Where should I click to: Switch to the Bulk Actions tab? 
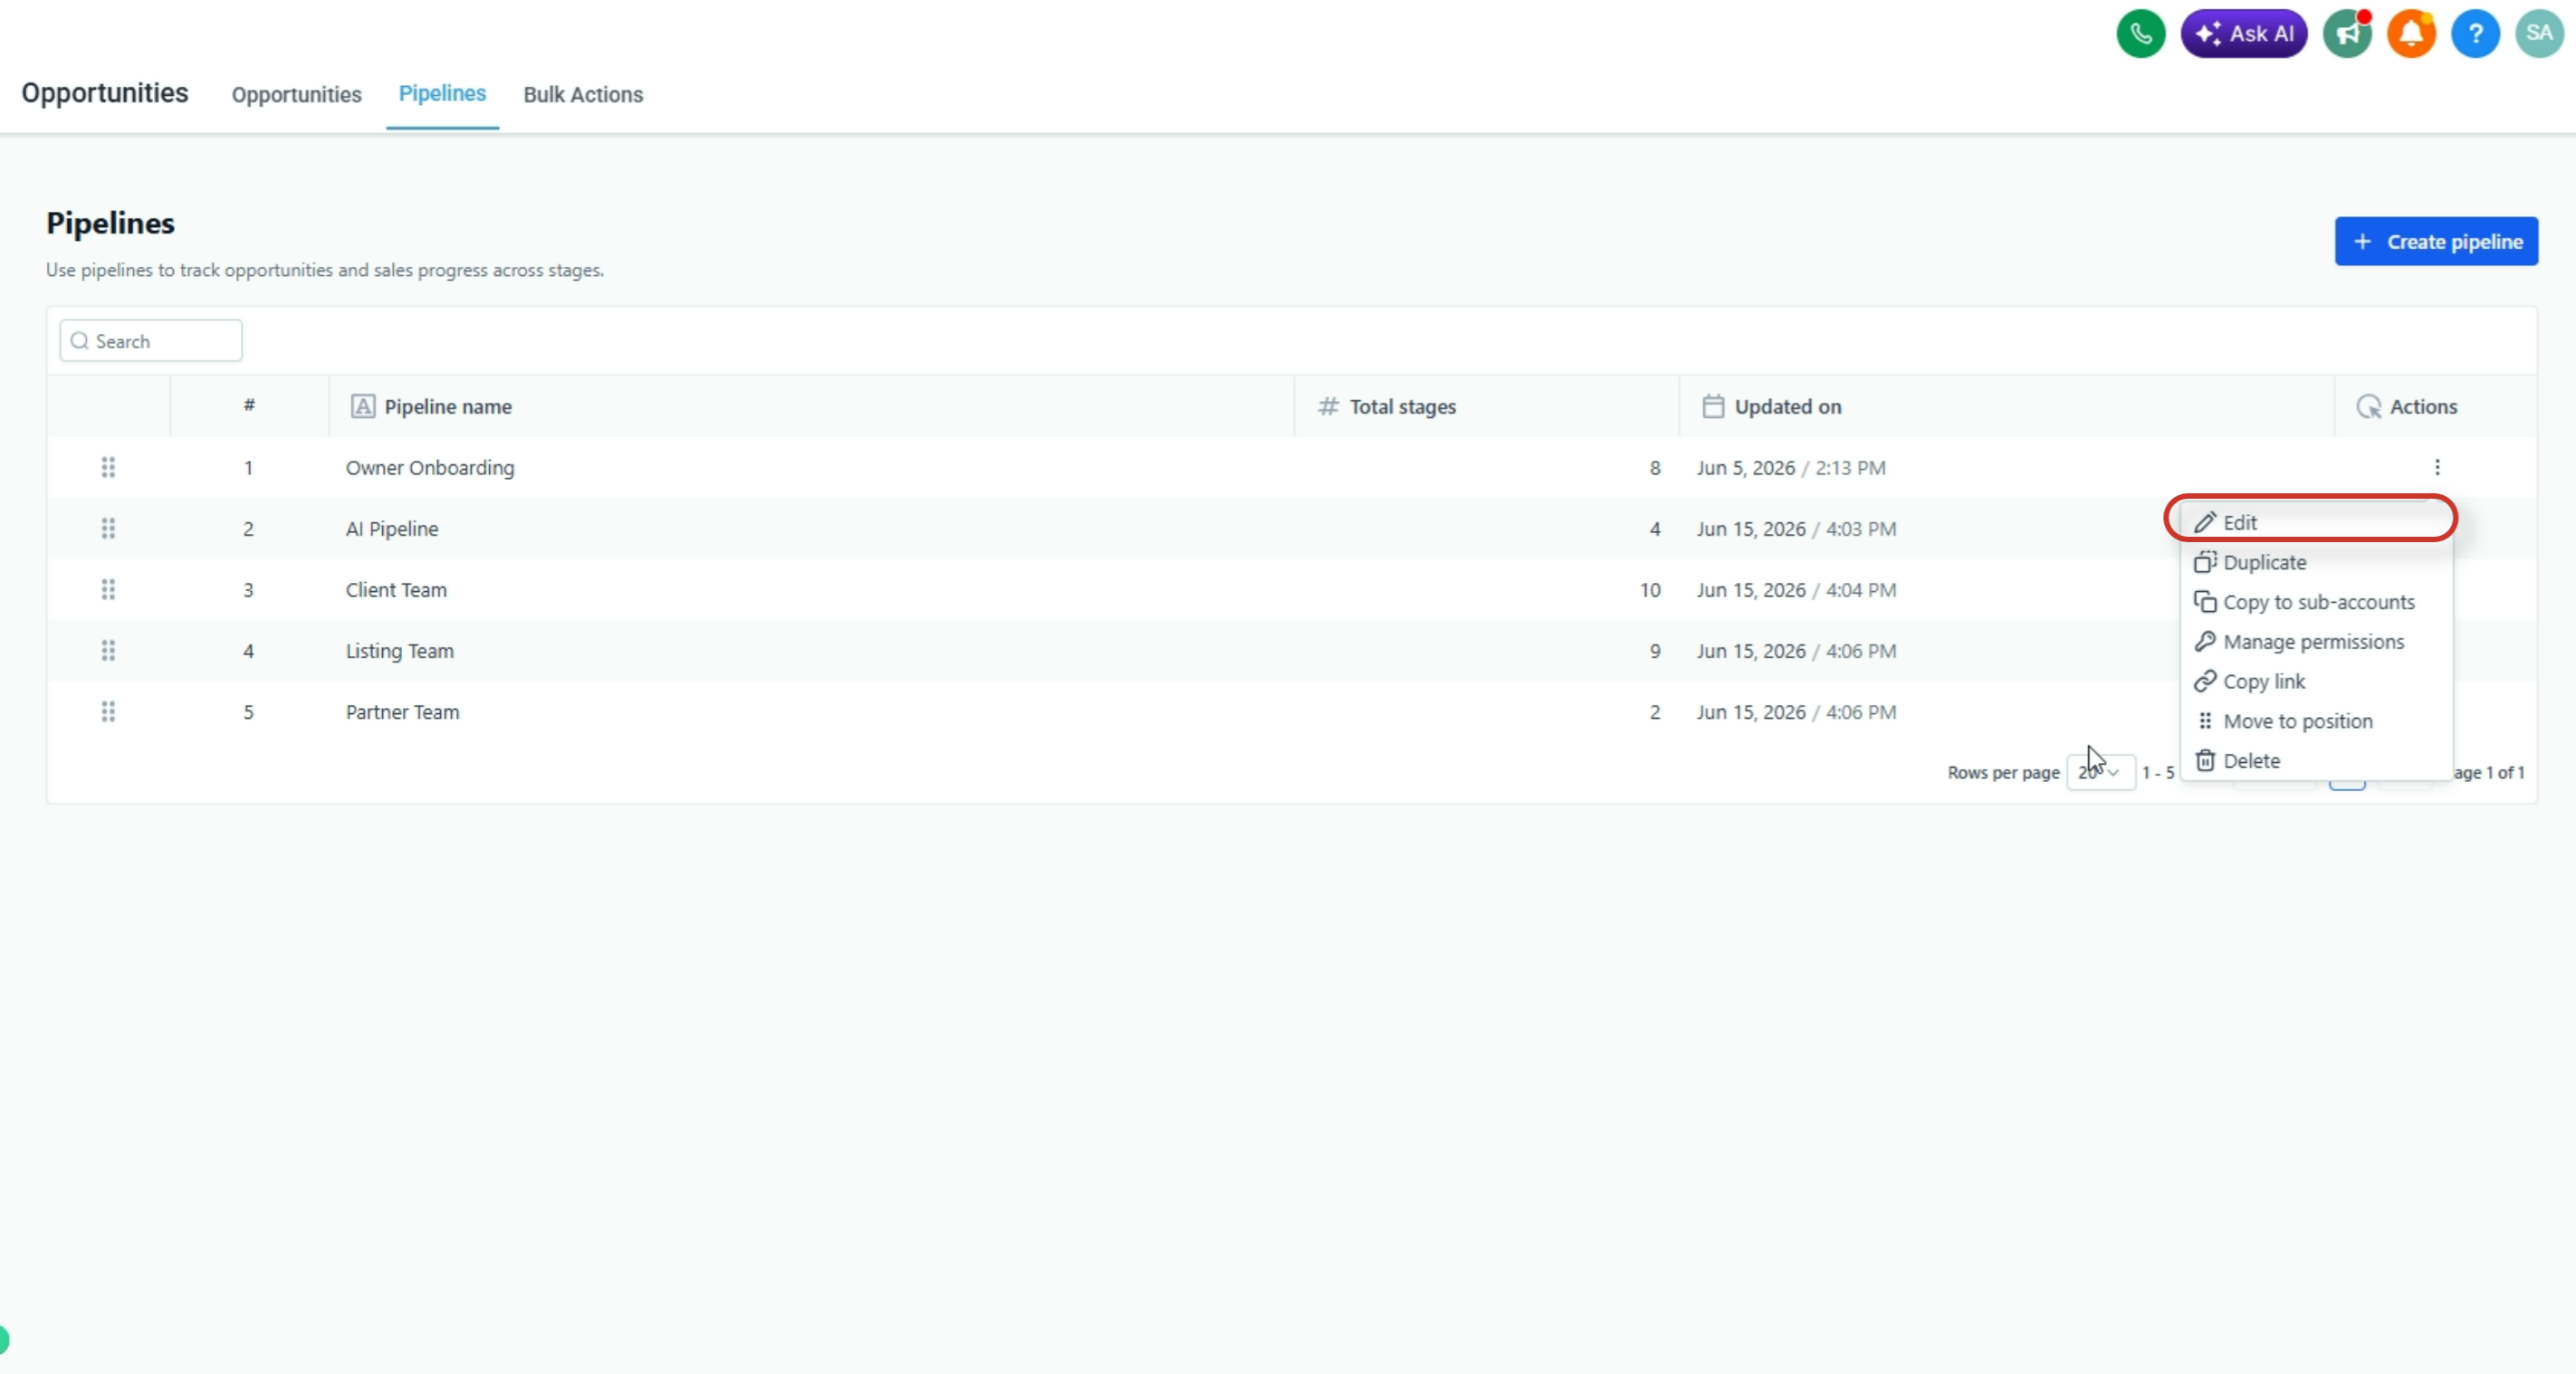pos(583,94)
